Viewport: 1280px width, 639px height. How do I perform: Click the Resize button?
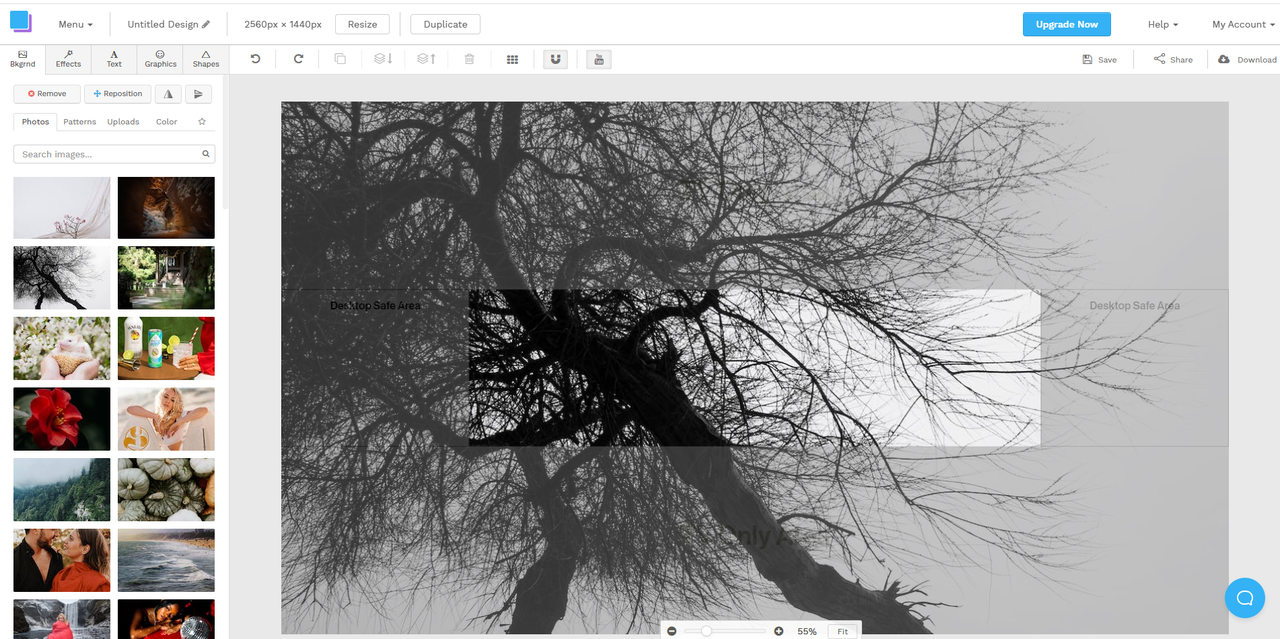(362, 24)
